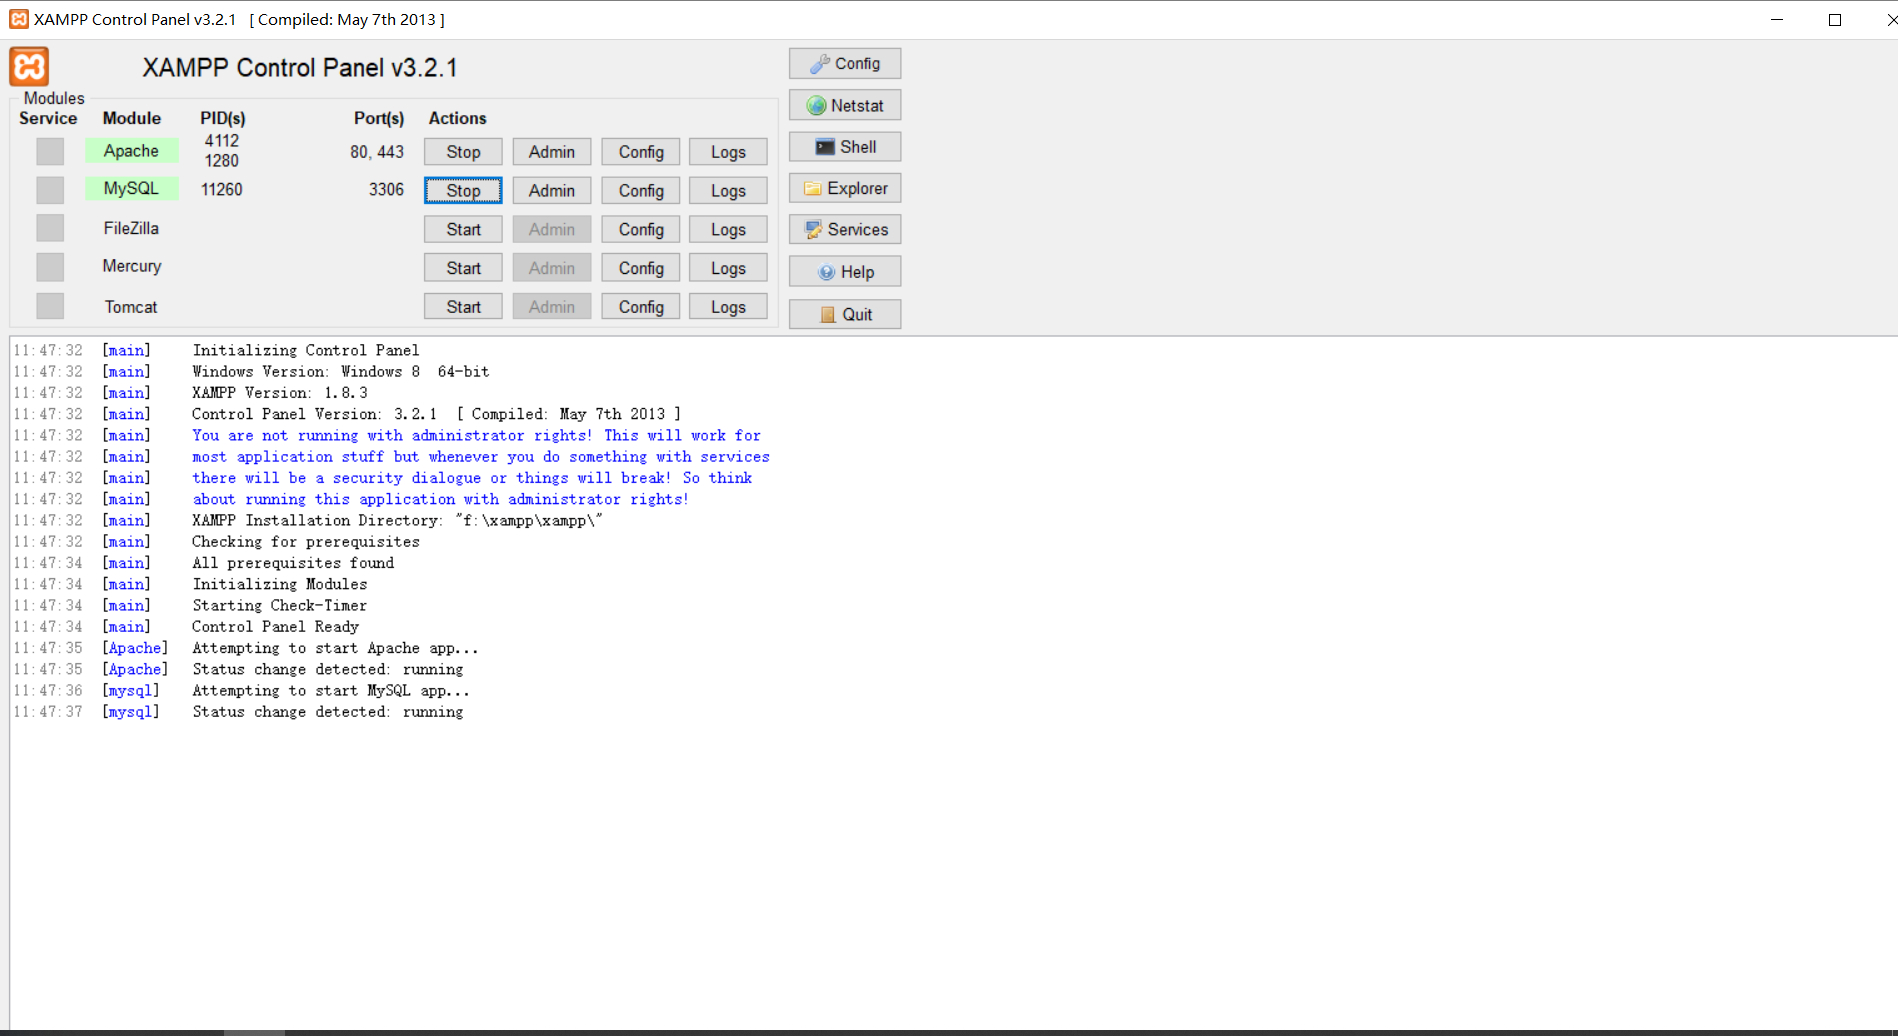Open Tomcat Logs menu
This screenshot has height=1036, width=1898.
point(728,307)
